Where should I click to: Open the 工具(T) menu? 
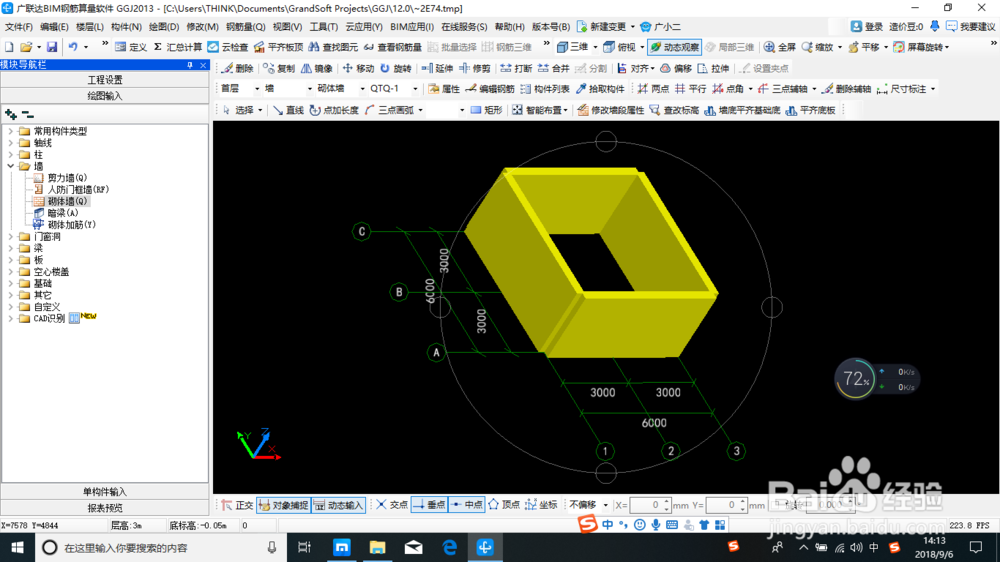323,27
